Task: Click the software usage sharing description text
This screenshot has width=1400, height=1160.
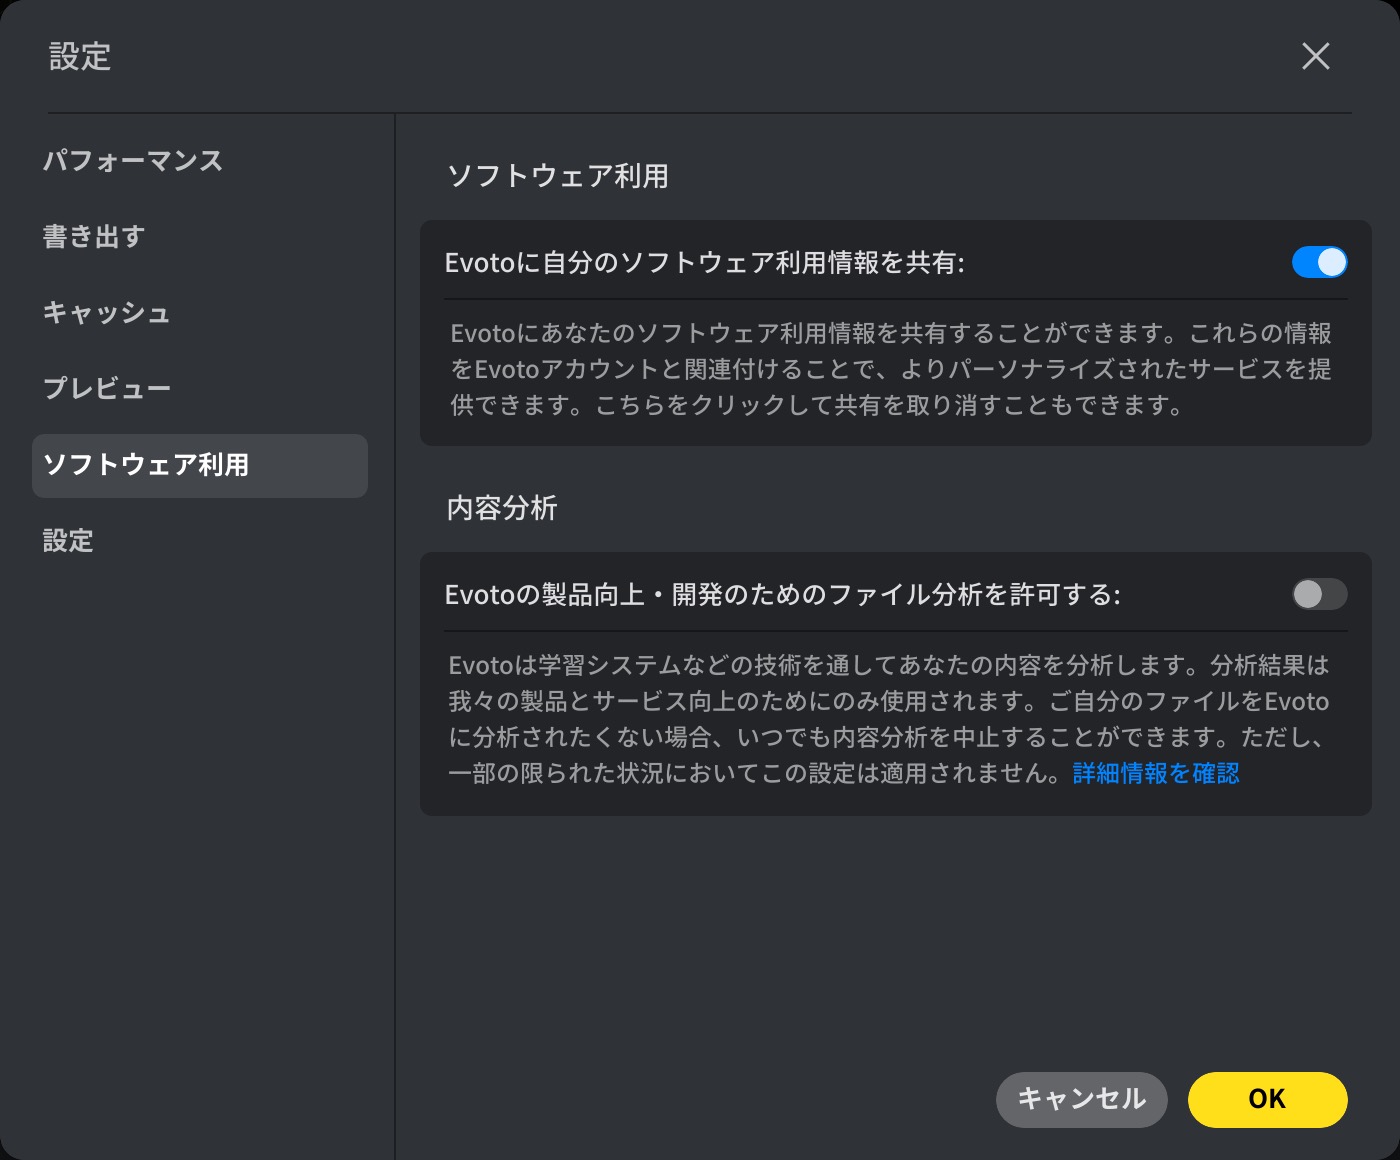Action: pos(891,369)
